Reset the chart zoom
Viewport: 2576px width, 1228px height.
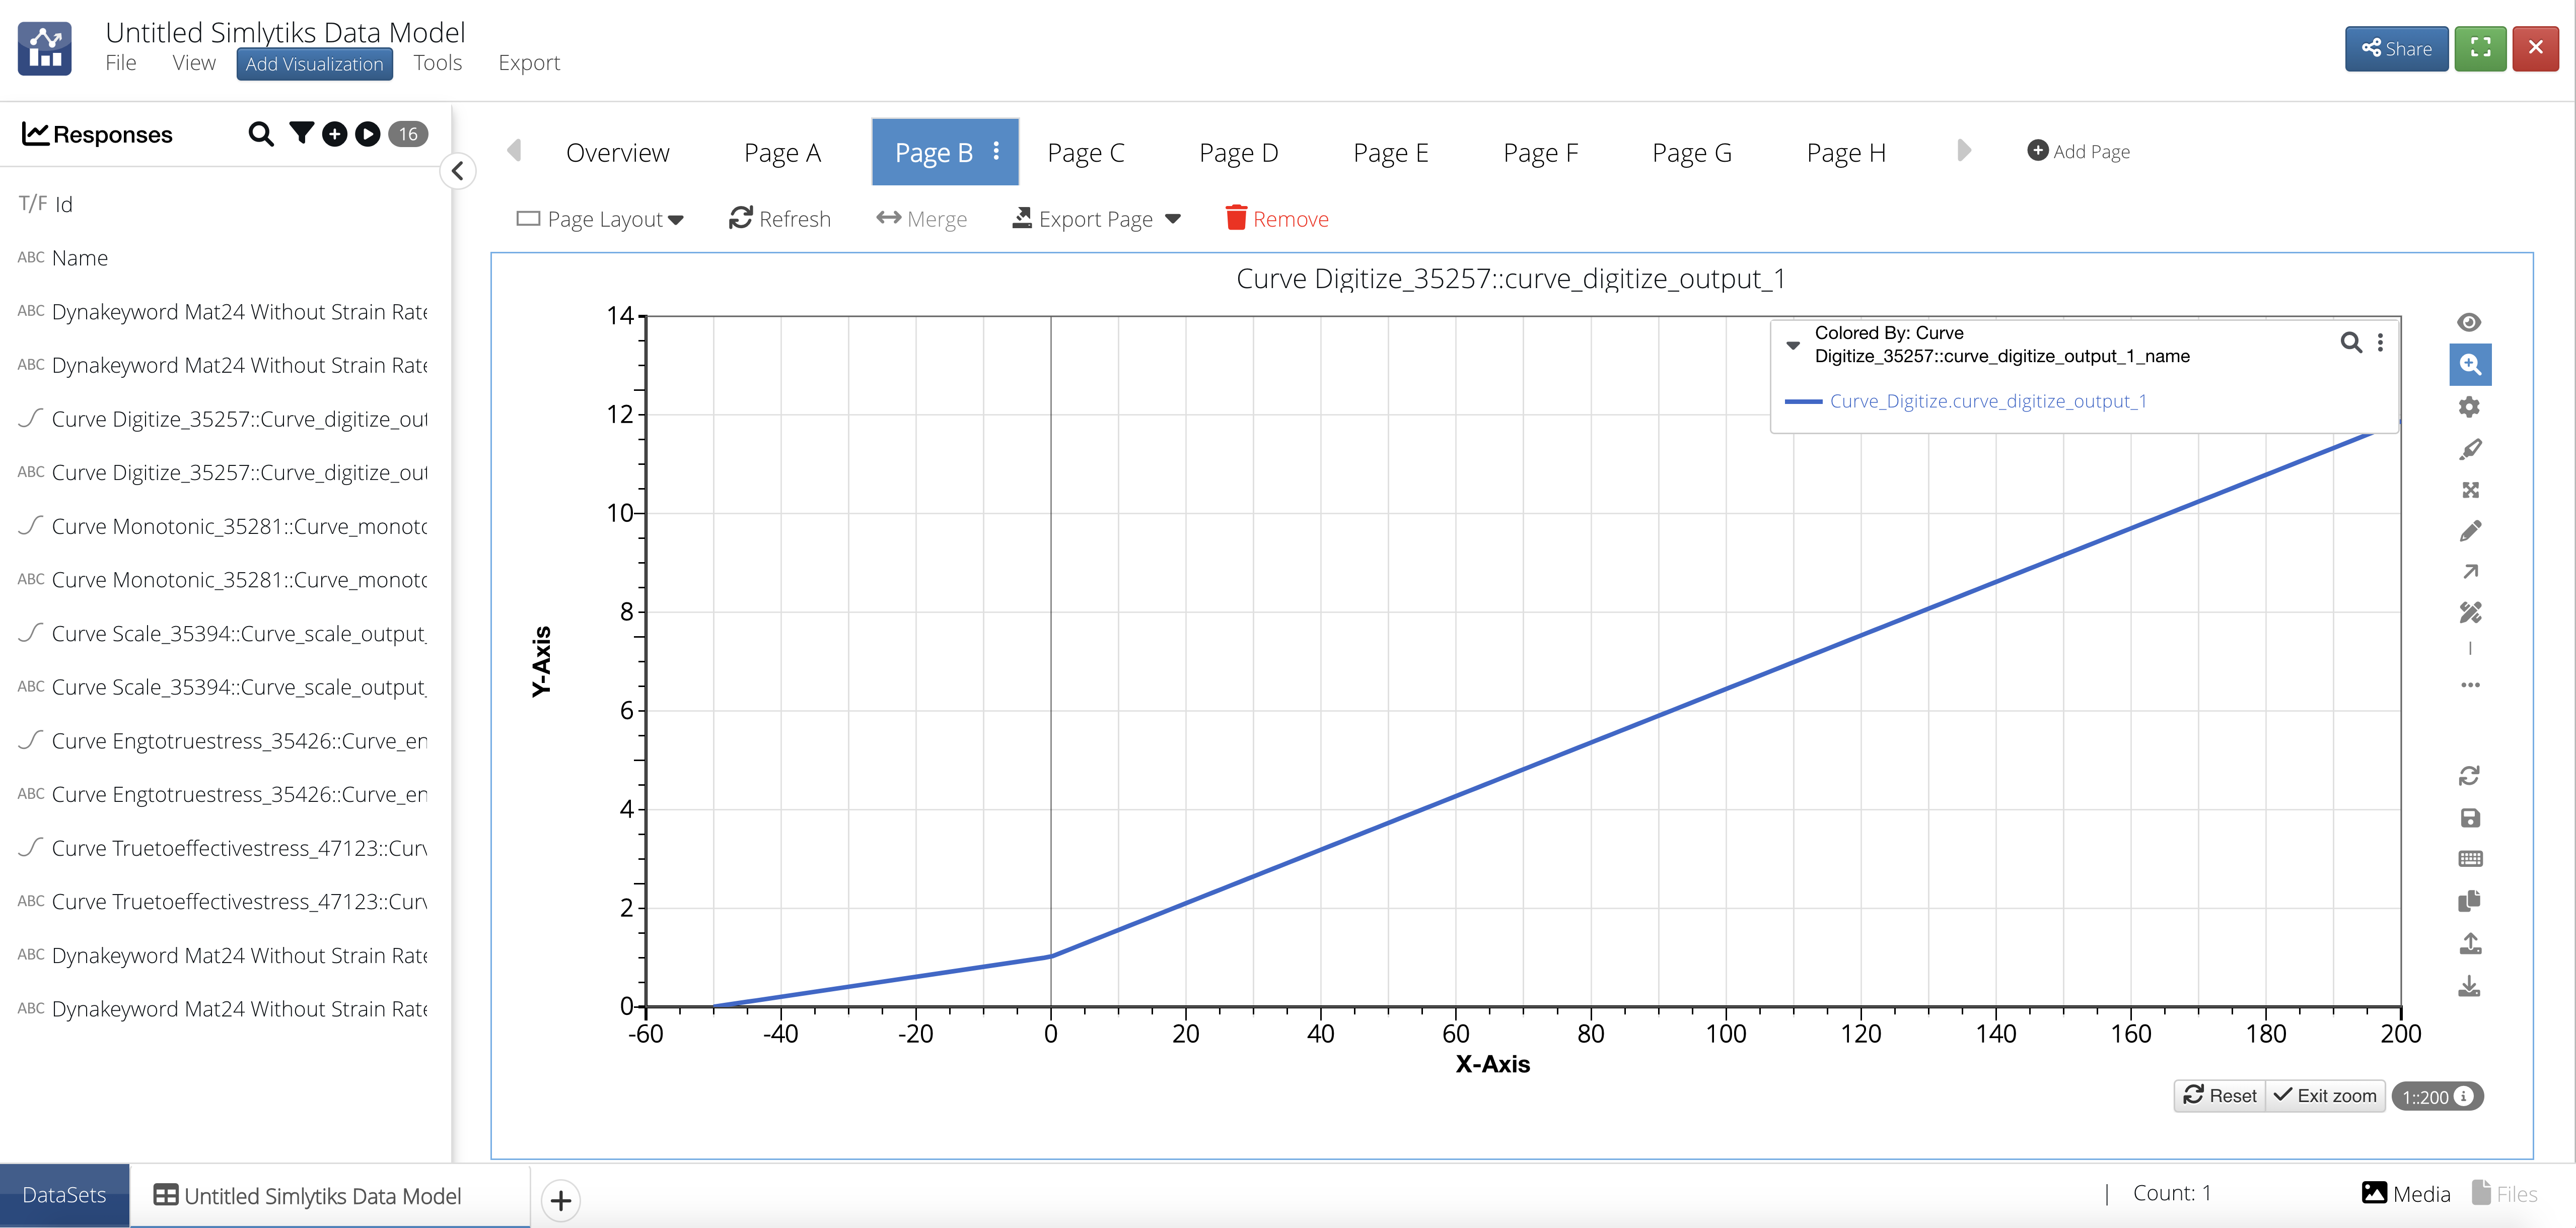pyautogui.click(x=2220, y=1096)
